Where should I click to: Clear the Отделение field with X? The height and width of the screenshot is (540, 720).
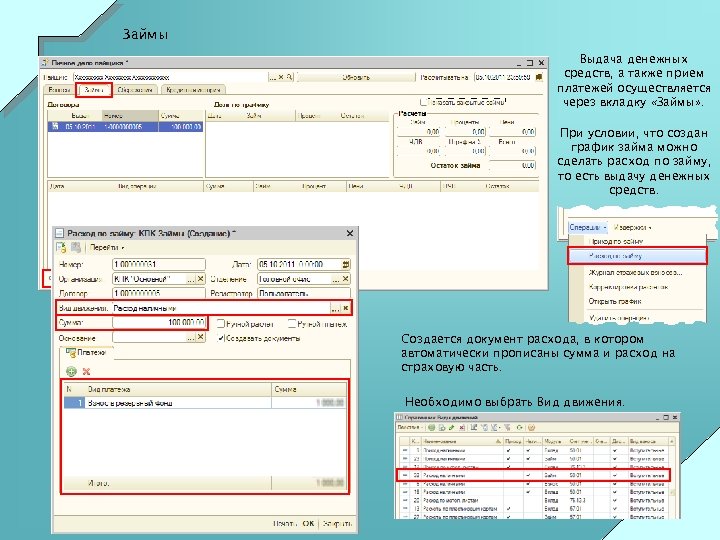click(346, 279)
